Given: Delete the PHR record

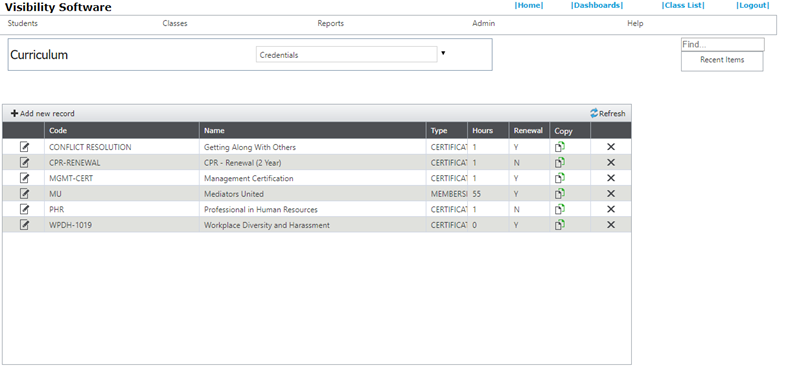Looking at the screenshot, I should pos(611,209).
